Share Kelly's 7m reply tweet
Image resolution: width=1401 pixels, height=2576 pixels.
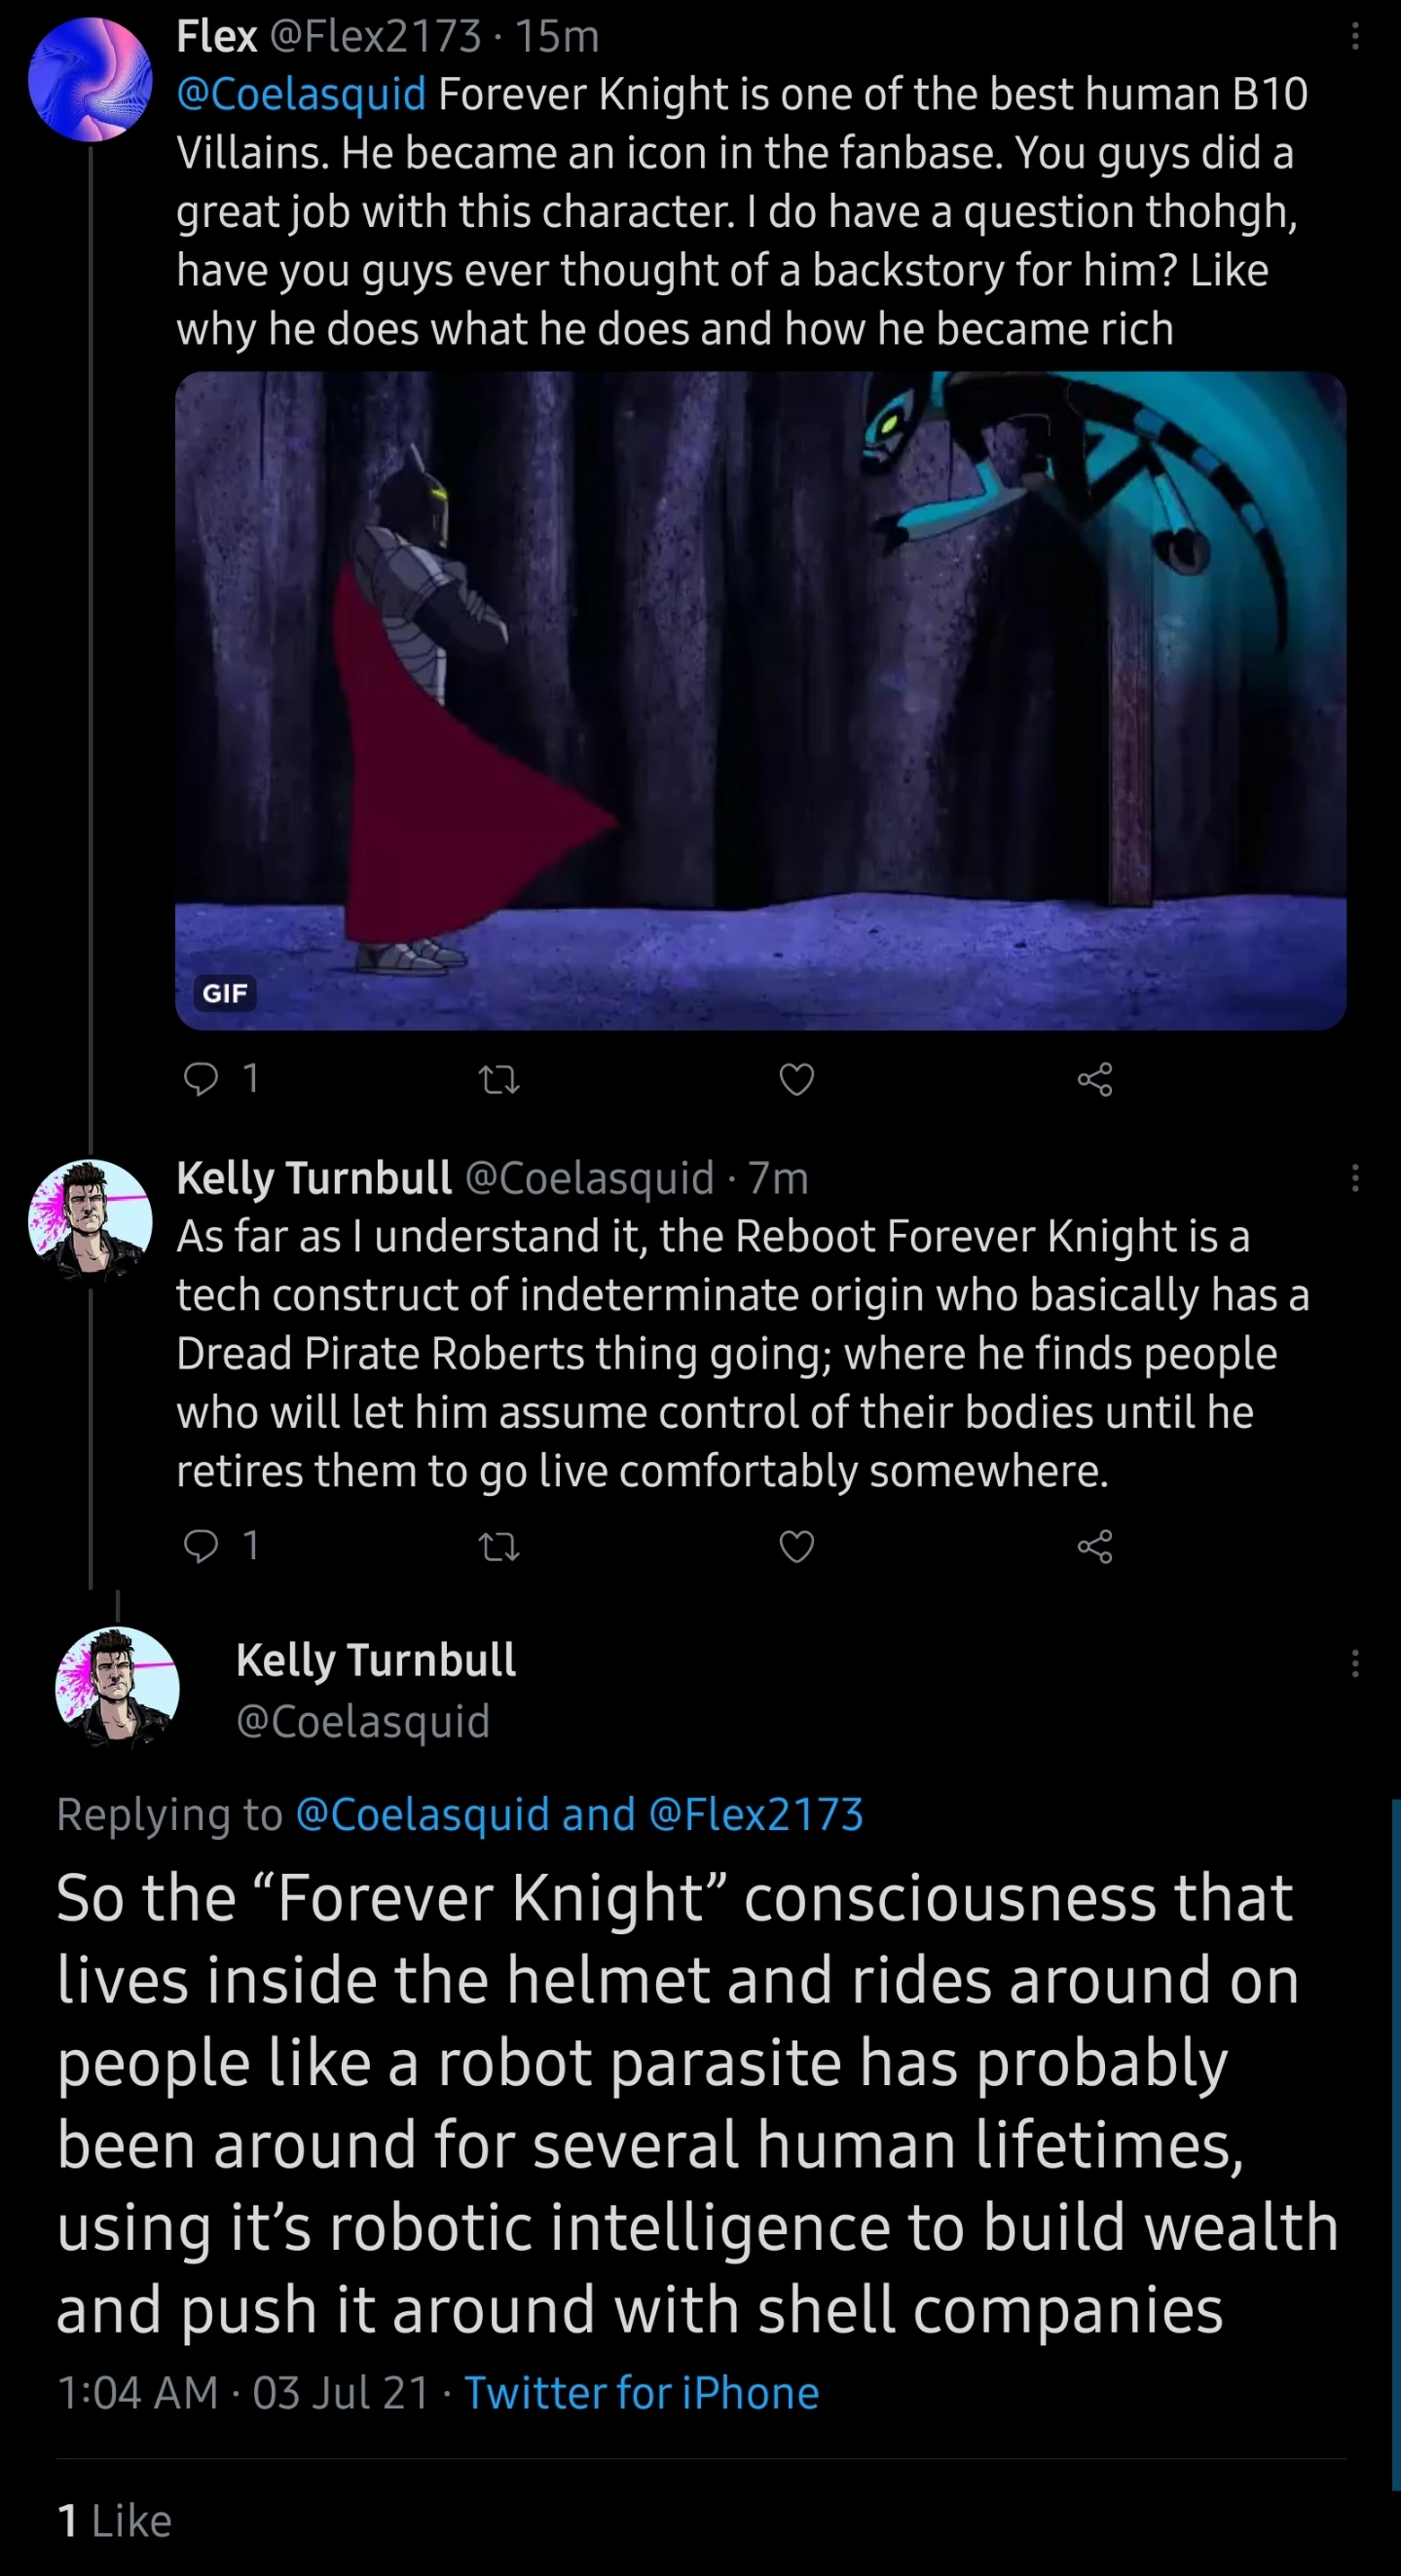(1095, 1547)
